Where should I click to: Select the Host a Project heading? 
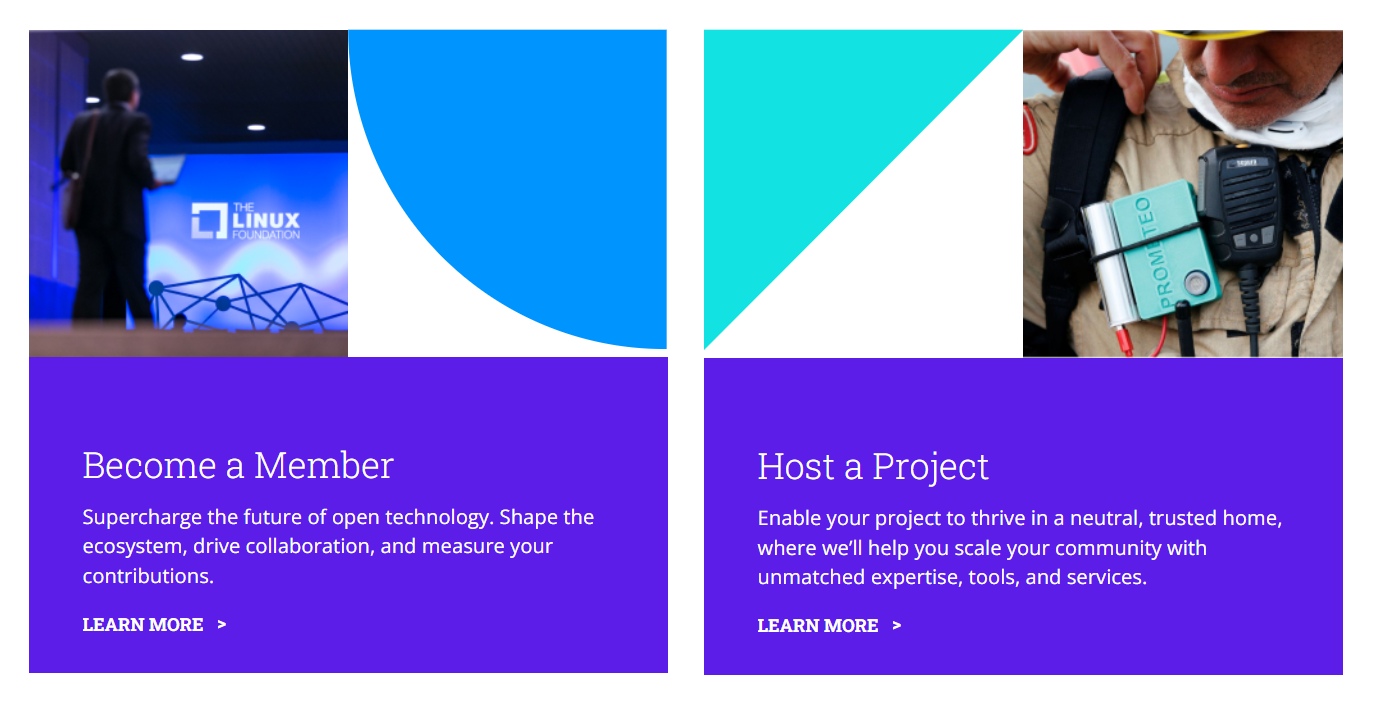(x=873, y=467)
